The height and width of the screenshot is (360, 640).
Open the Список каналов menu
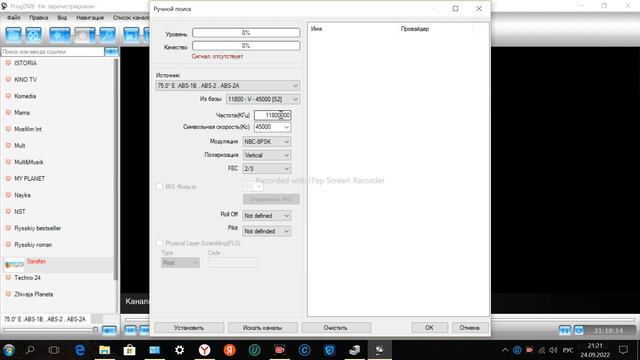(x=131, y=18)
